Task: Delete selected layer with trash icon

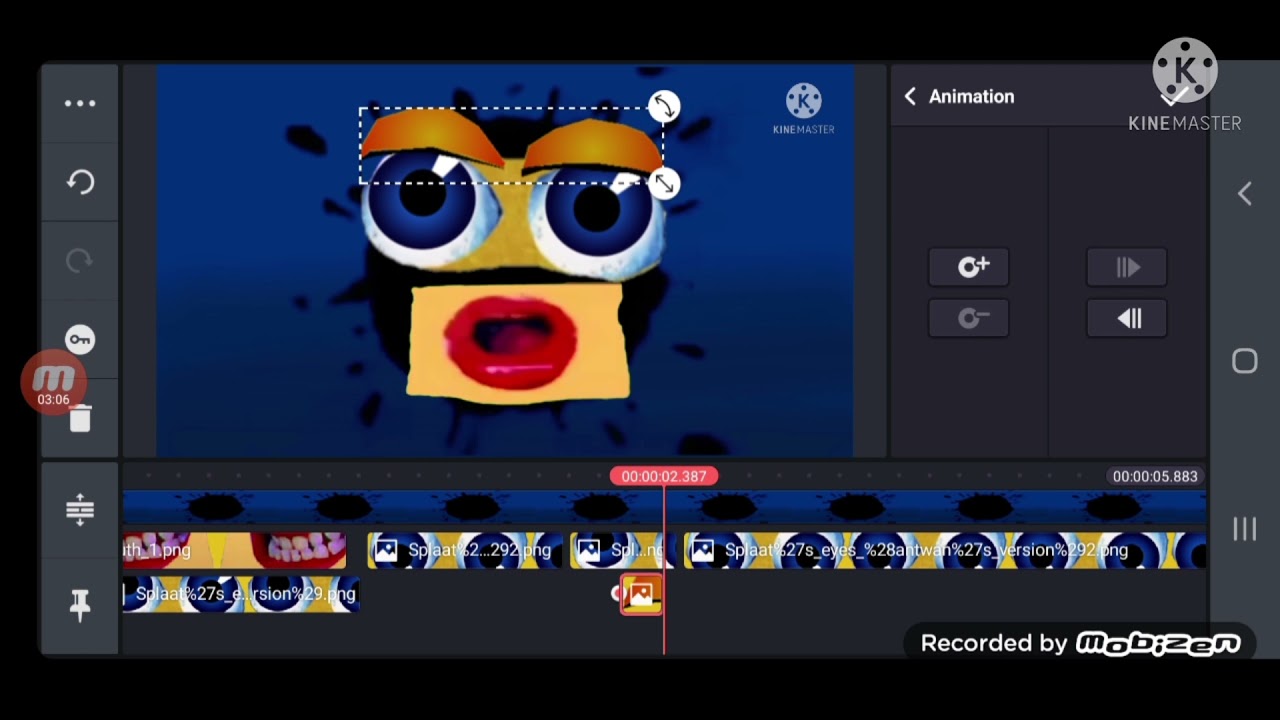Action: click(x=81, y=419)
